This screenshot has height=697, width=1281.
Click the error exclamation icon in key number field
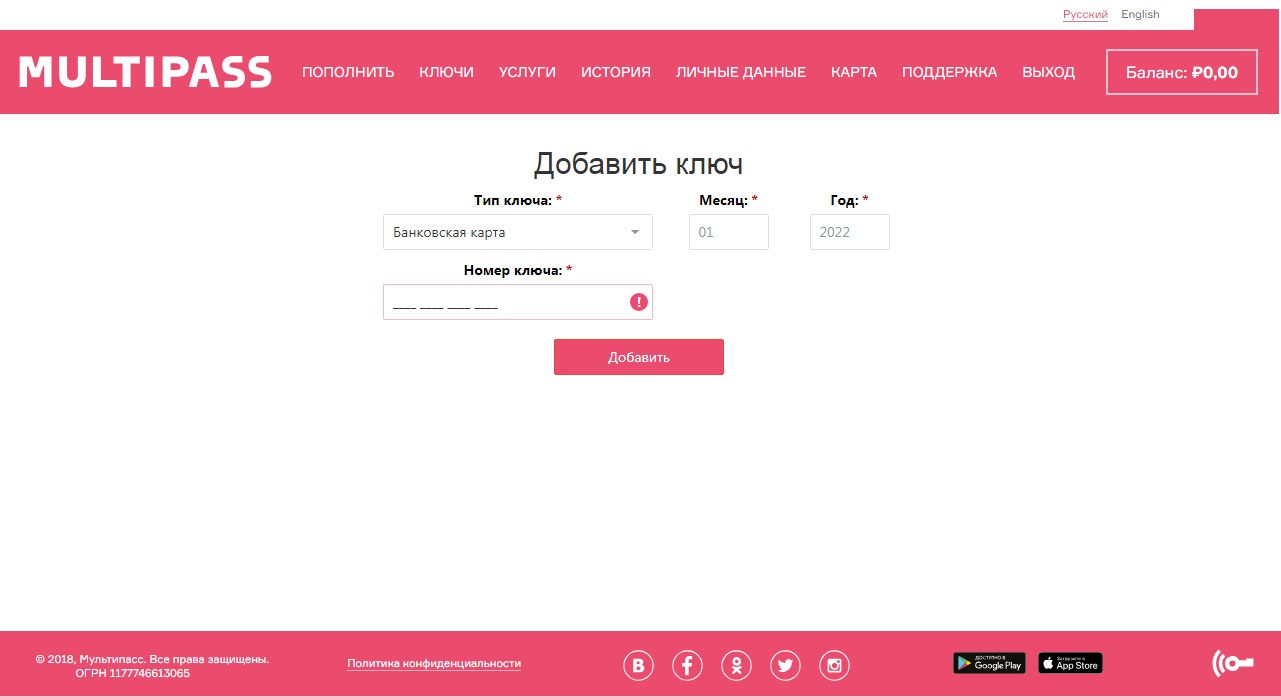click(x=639, y=302)
